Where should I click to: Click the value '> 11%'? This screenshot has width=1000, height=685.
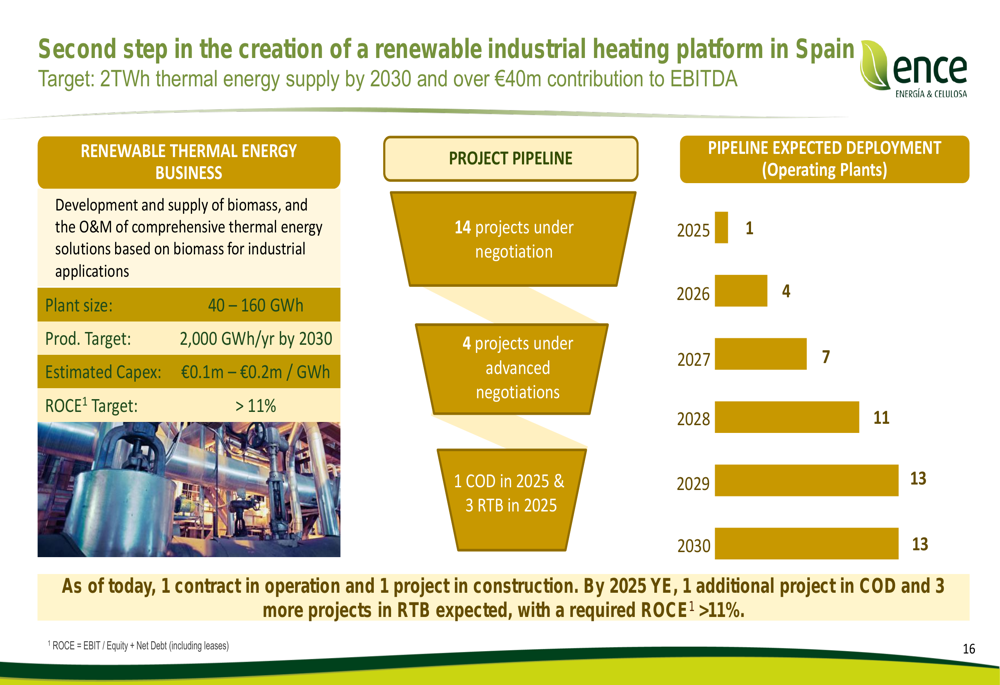[255, 406]
